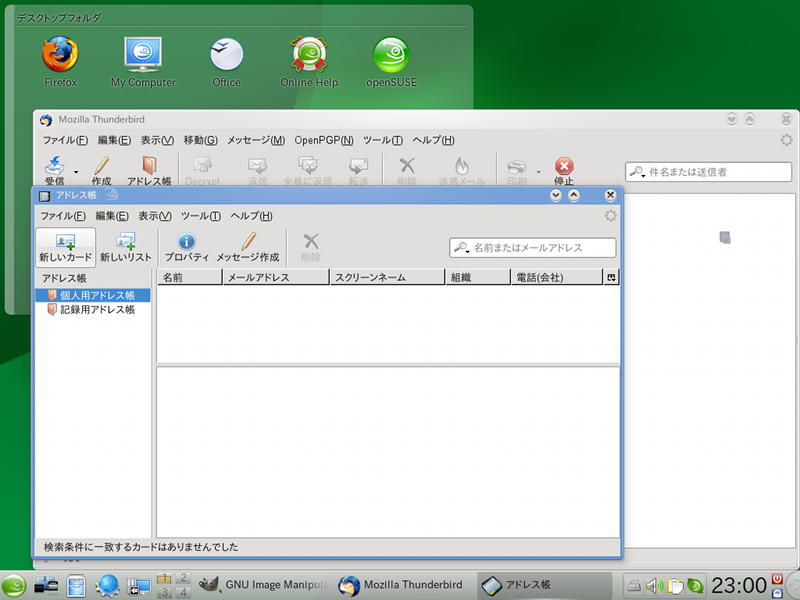
Task: Open プロパティ (Properties) in address book toolbar
Action: point(186,241)
